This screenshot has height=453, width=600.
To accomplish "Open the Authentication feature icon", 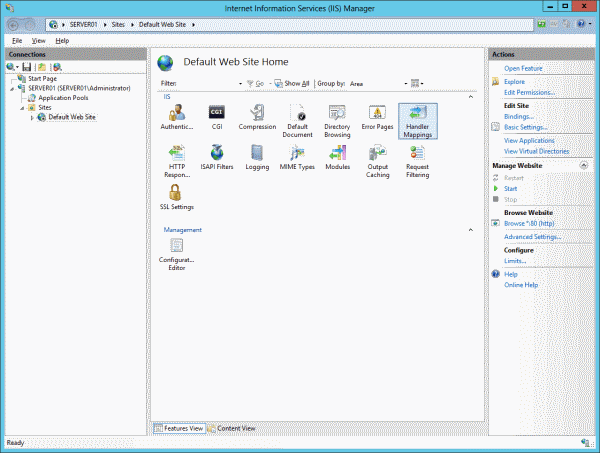I will [177, 117].
